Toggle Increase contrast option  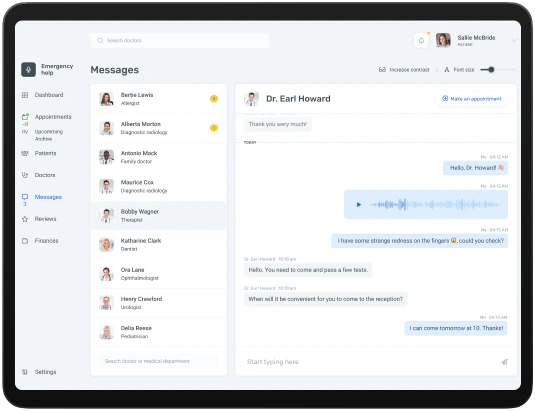pos(404,70)
